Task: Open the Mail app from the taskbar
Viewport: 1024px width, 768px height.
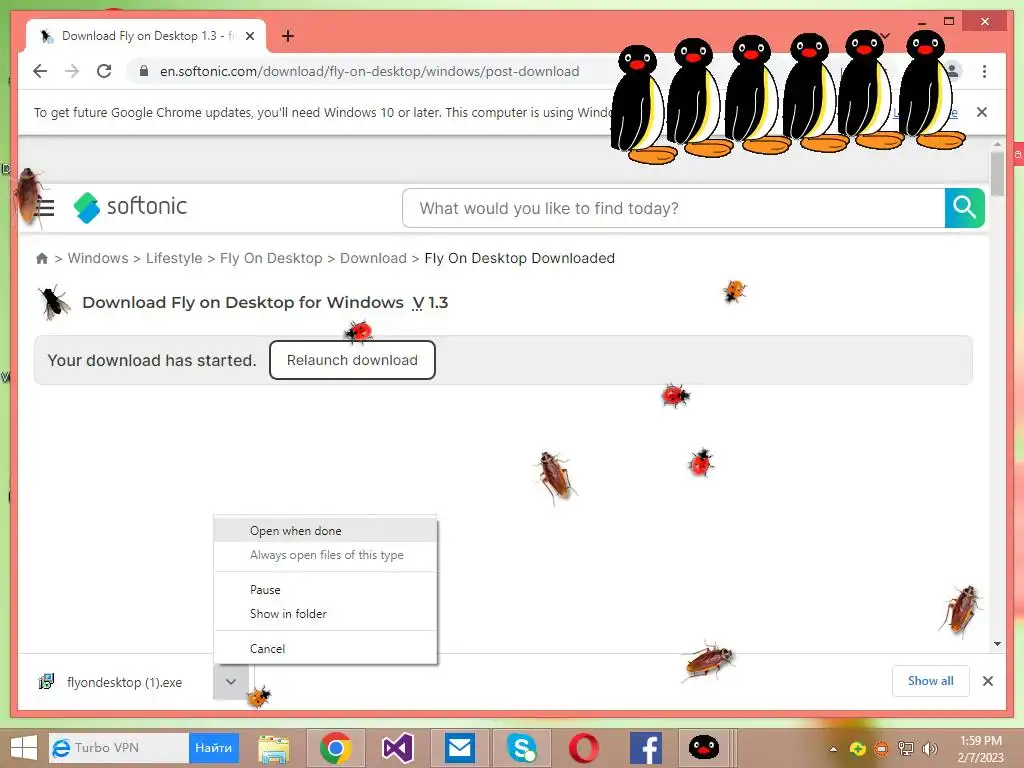Action: point(460,748)
